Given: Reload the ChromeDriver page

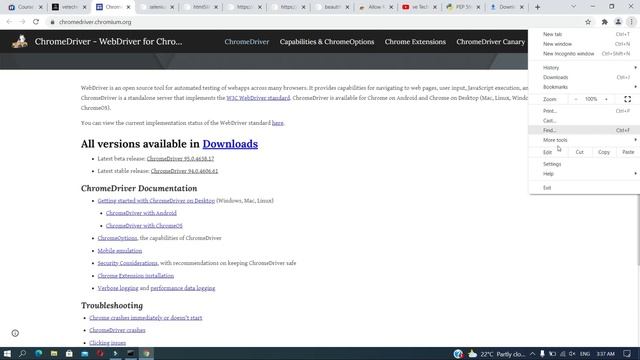Looking at the screenshot, I should tap(36, 22).
